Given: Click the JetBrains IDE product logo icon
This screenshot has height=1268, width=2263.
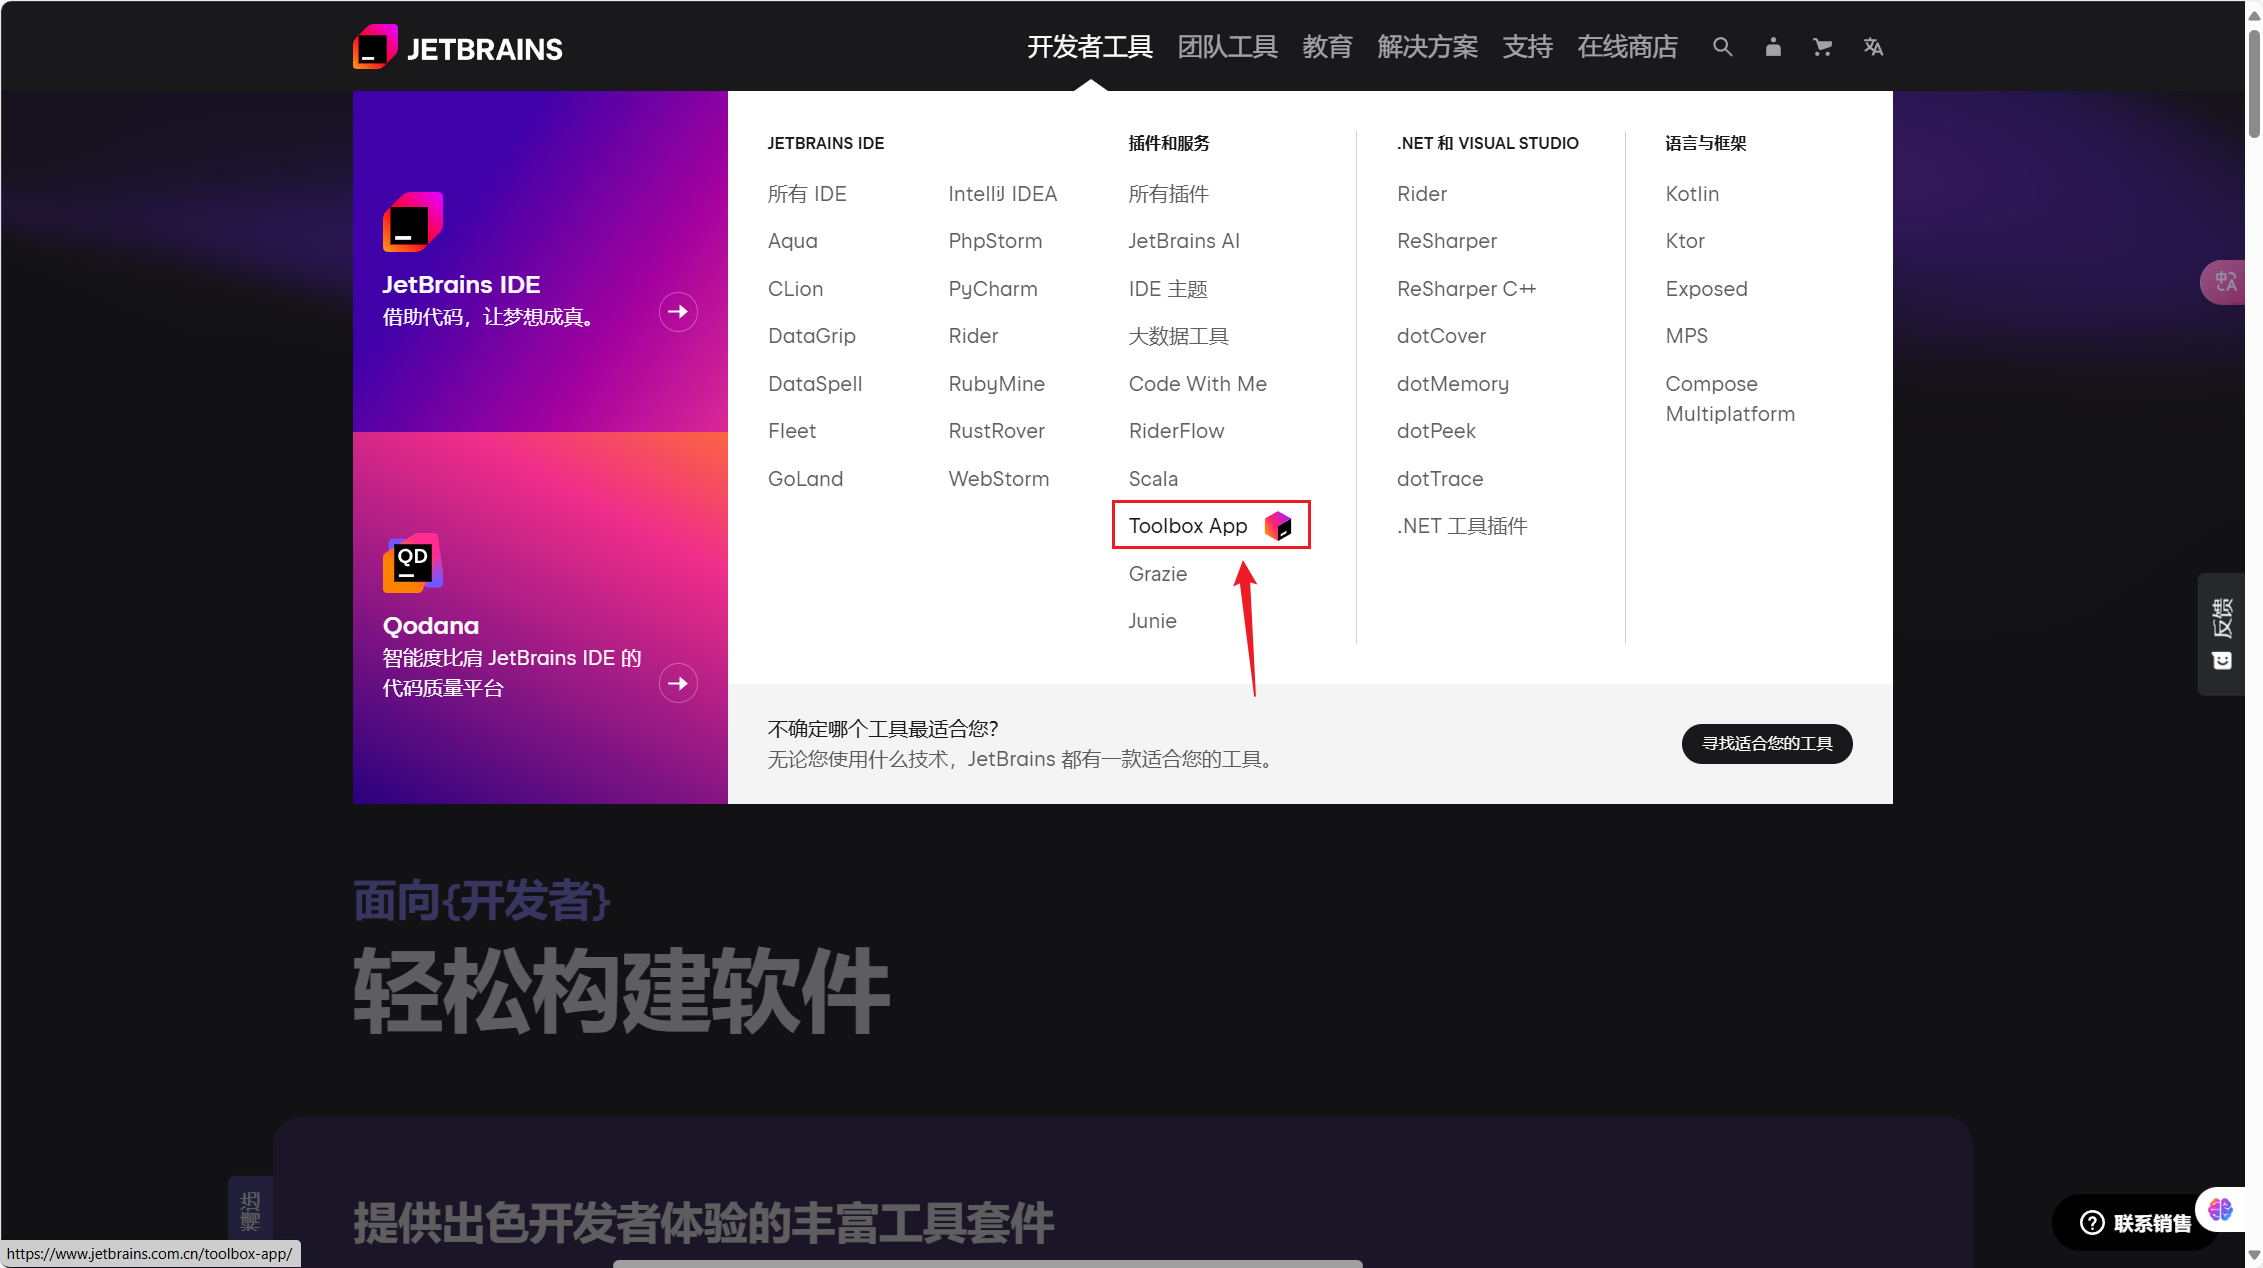Looking at the screenshot, I should click(x=413, y=222).
